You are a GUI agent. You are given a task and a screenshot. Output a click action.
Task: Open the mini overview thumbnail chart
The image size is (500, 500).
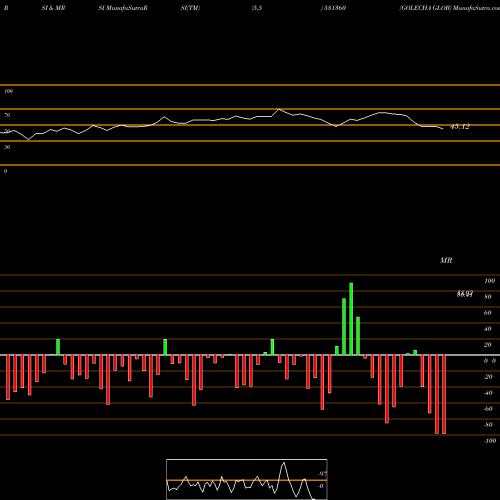[x=247, y=479]
